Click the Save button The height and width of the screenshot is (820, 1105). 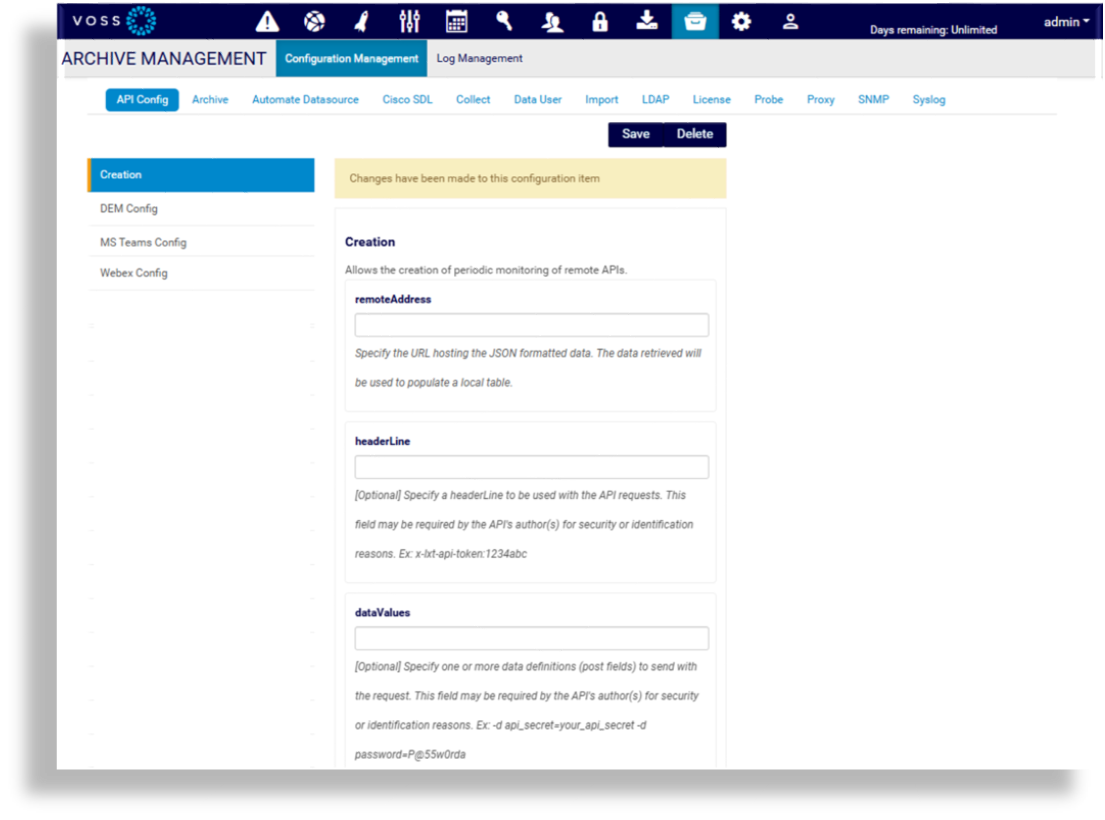click(635, 133)
